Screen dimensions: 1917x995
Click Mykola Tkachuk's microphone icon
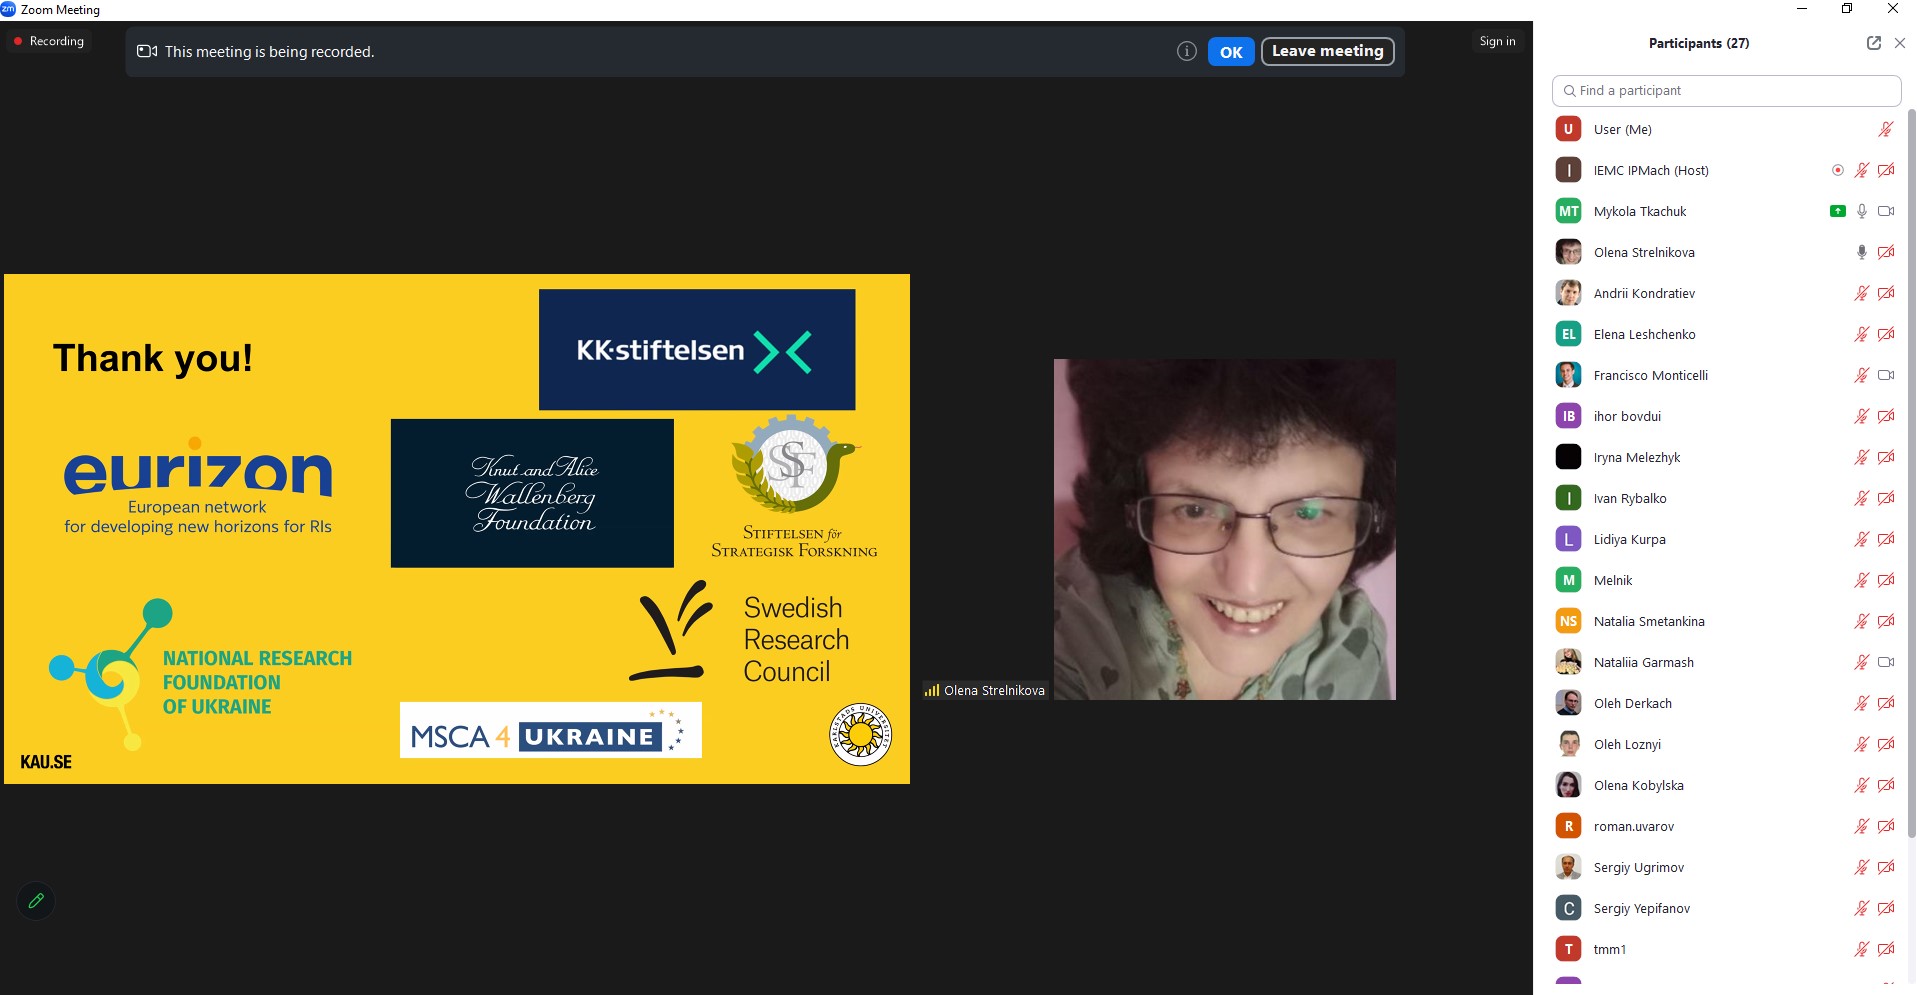(x=1861, y=211)
